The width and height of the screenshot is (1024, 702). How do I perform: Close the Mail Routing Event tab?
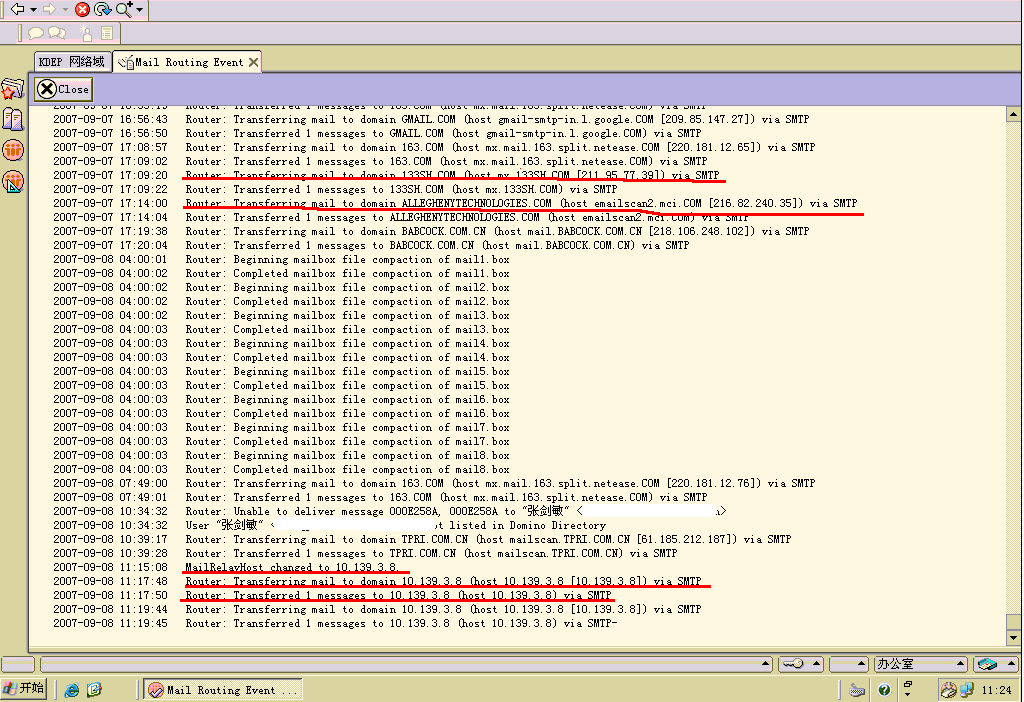click(x=253, y=62)
